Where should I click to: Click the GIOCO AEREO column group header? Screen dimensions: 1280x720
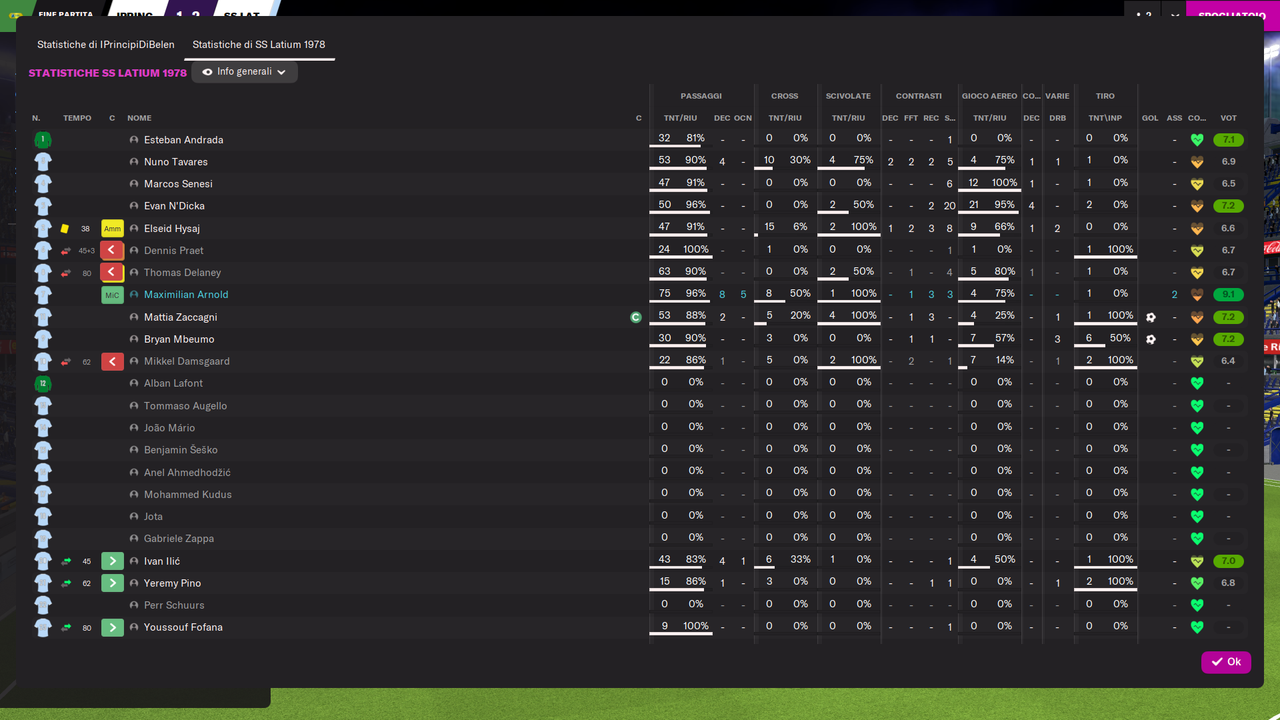(989, 96)
